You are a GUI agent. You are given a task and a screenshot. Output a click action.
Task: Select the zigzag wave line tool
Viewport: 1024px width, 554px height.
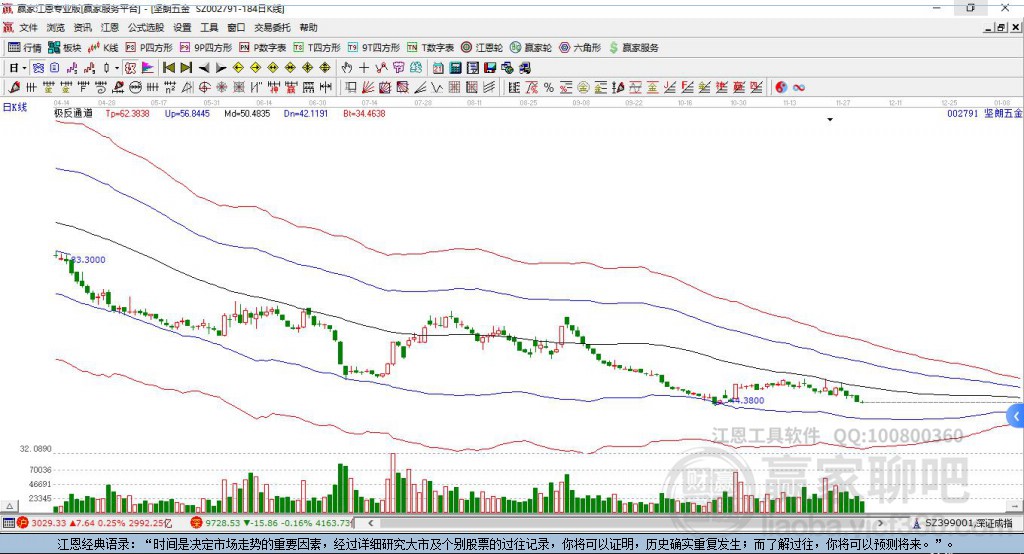436,87
